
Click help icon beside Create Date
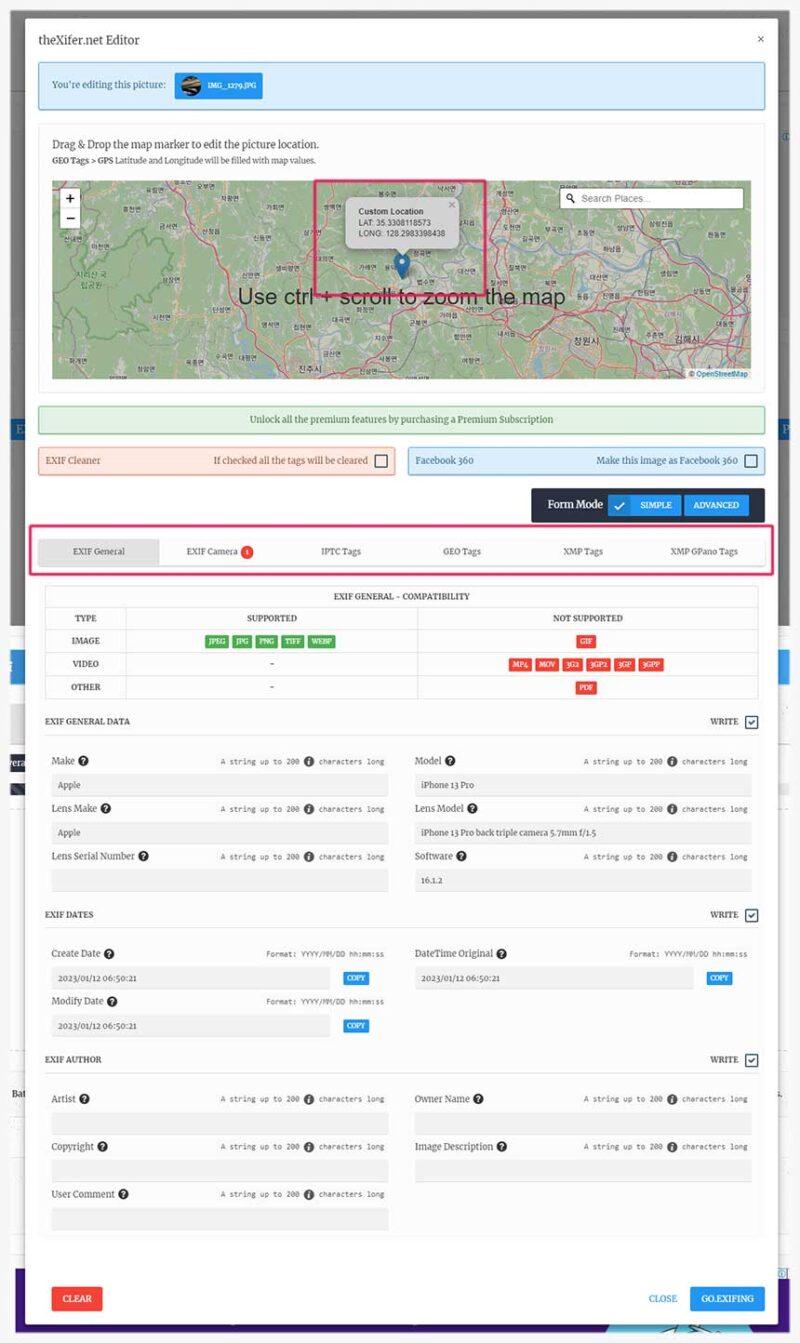click(x=109, y=954)
